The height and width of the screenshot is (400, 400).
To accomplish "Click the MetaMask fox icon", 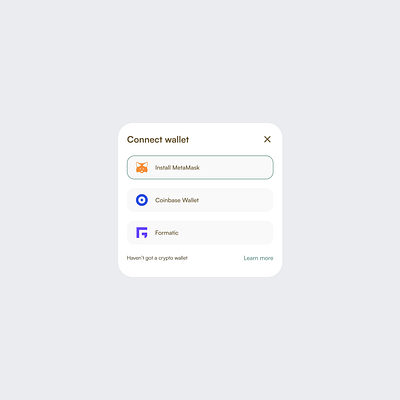I will (x=142, y=167).
